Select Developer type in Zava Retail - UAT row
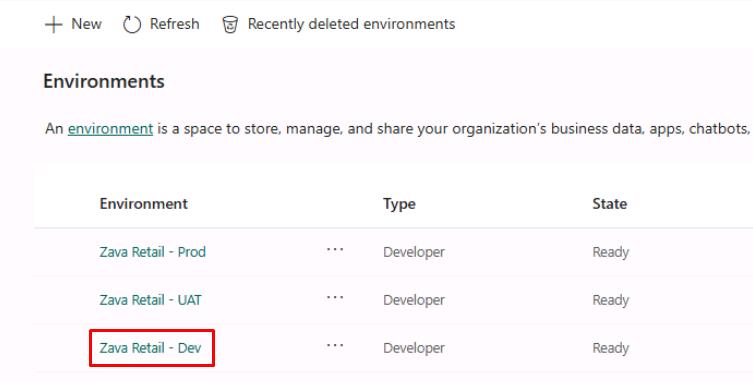Viewport: 753px width, 382px height. (413, 300)
